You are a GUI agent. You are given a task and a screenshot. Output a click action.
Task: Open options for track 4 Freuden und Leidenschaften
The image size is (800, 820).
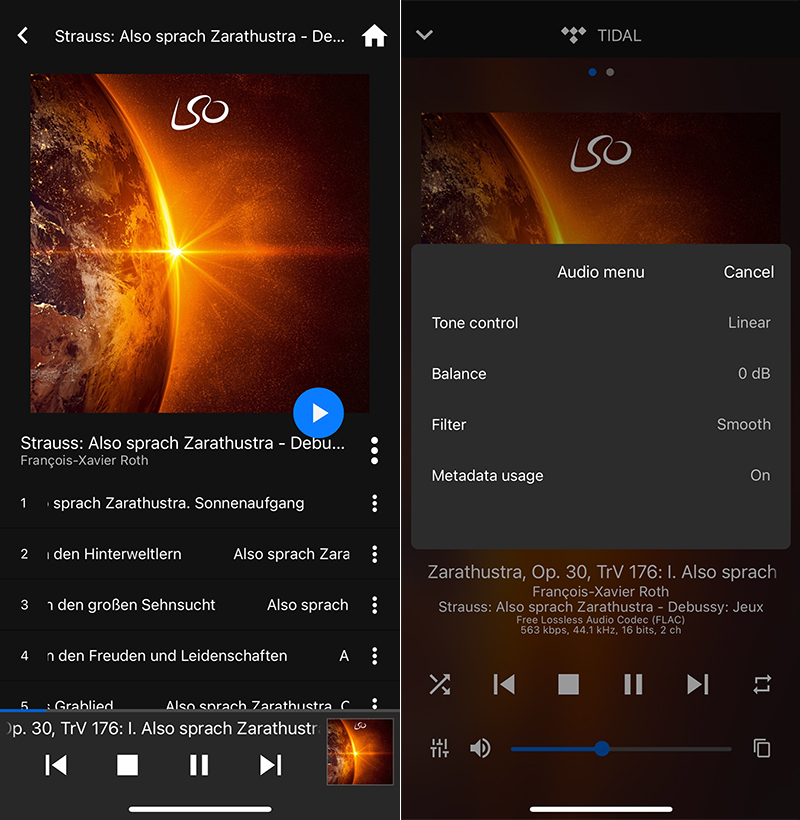[x=374, y=655]
